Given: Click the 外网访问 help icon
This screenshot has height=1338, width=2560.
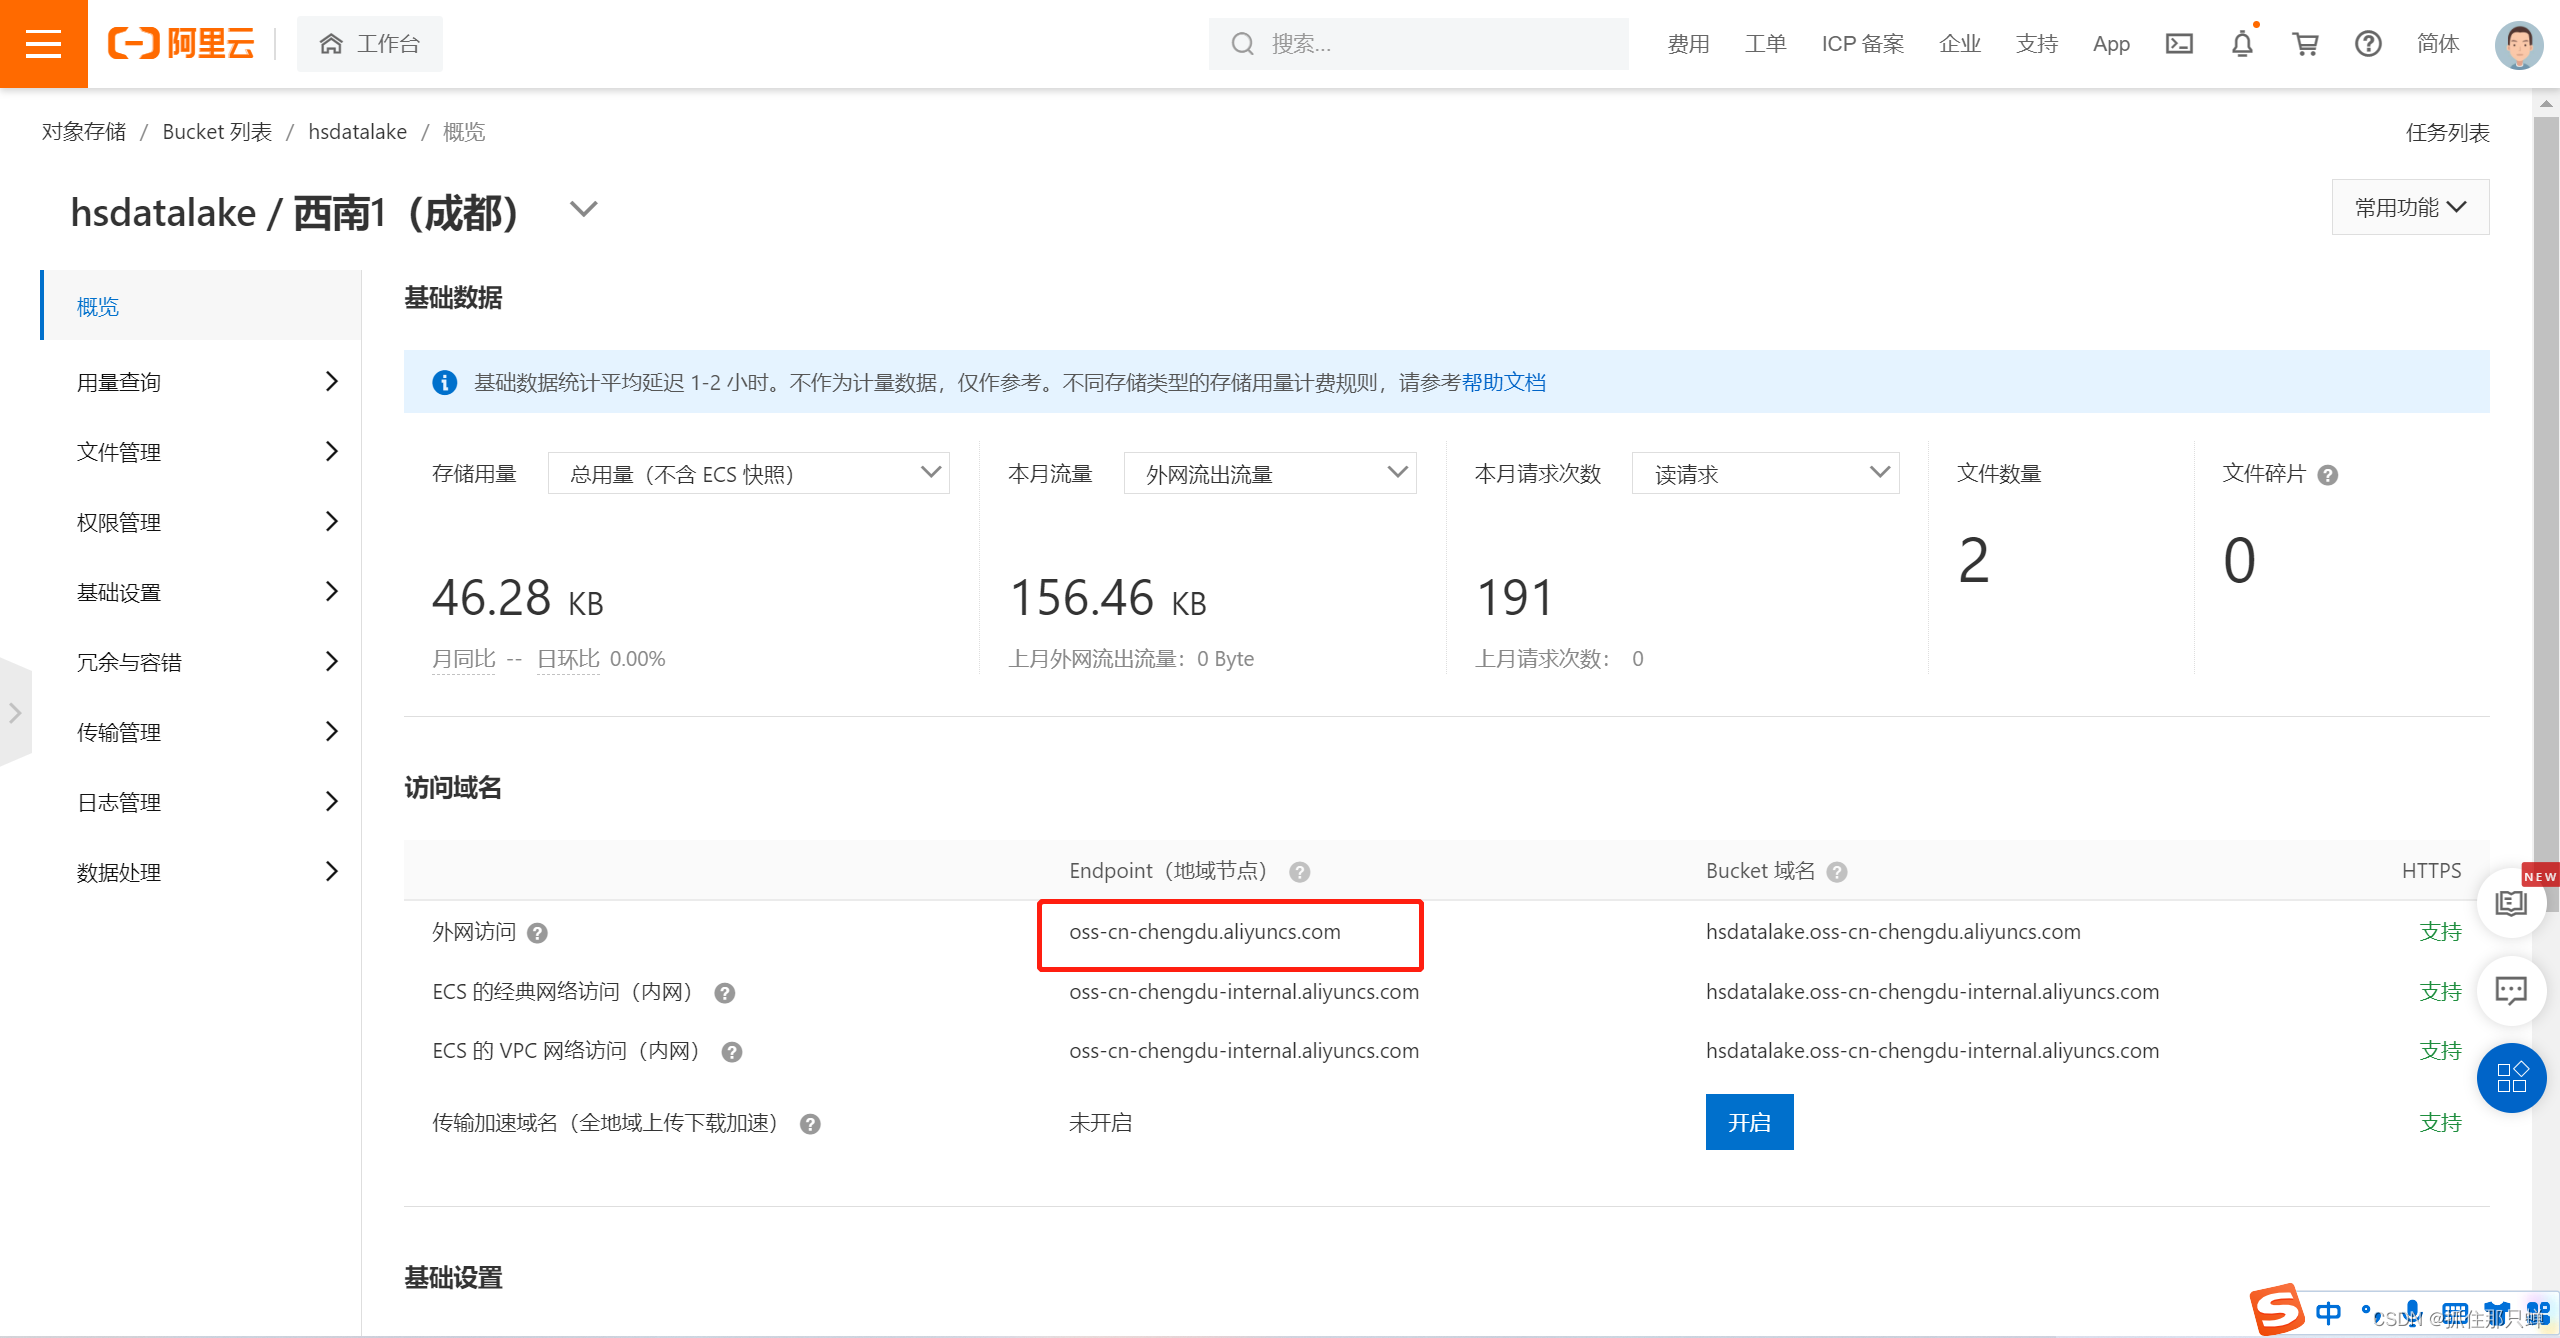Looking at the screenshot, I should coord(537,933).
